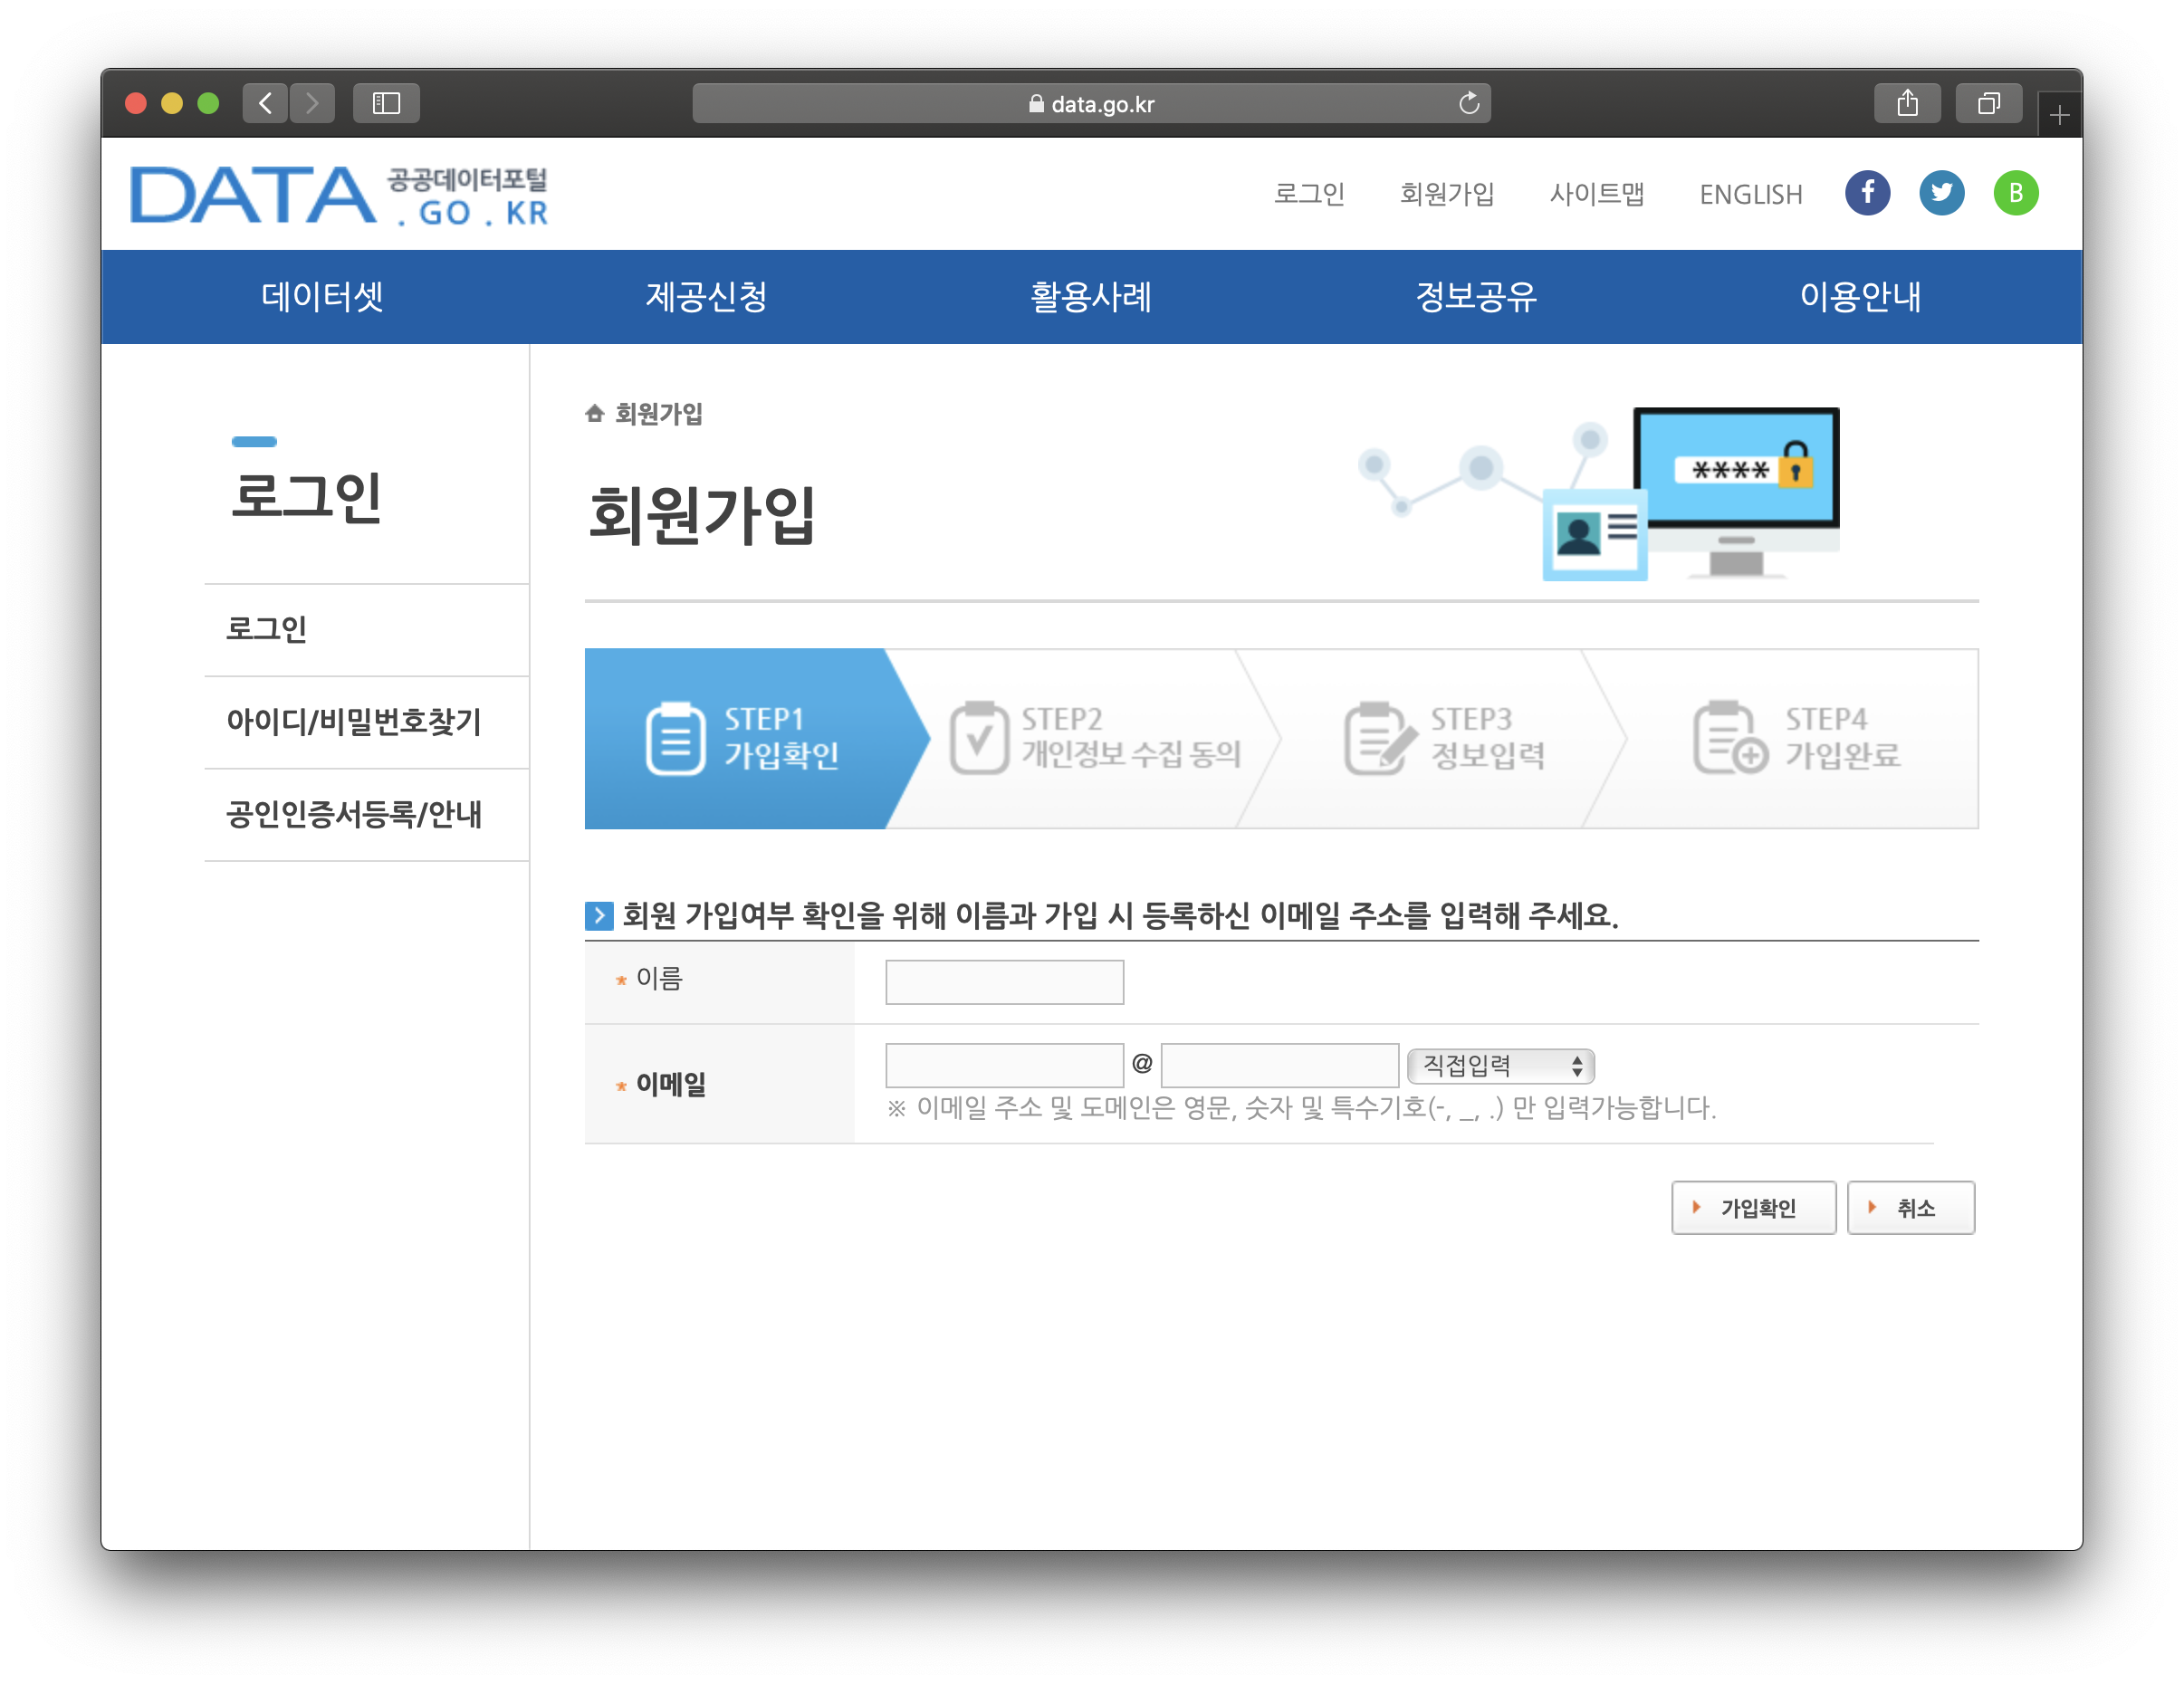This screenshot has width=2184, height=1684.
Task: Select 활용사례 in navigation bar
Action: (1091, 296)
